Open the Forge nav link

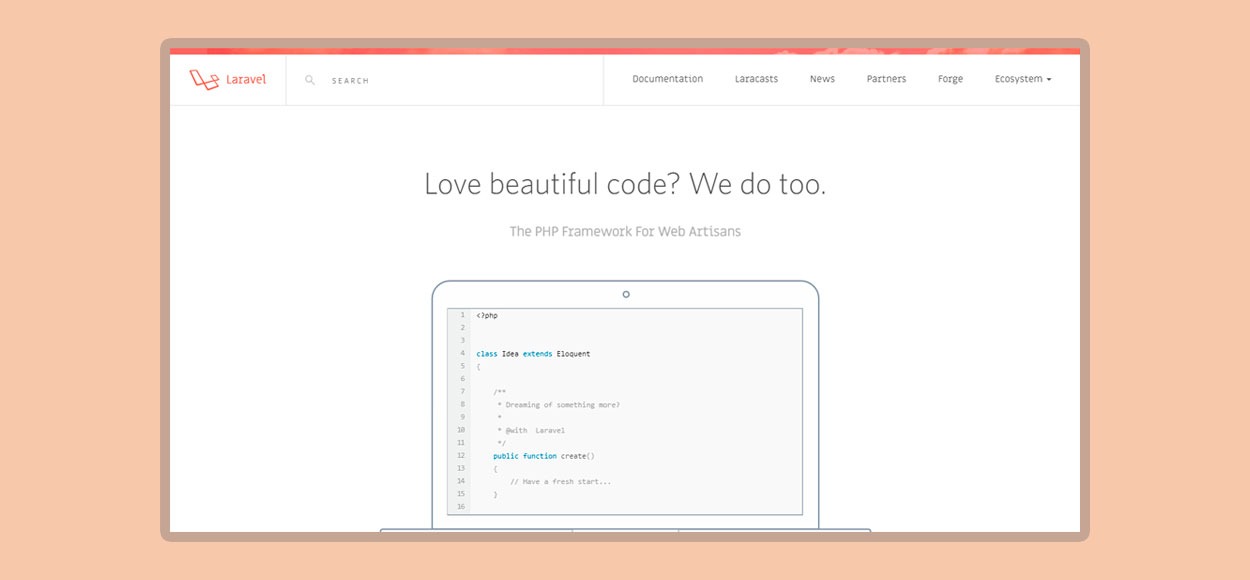(x=951, y=79)
